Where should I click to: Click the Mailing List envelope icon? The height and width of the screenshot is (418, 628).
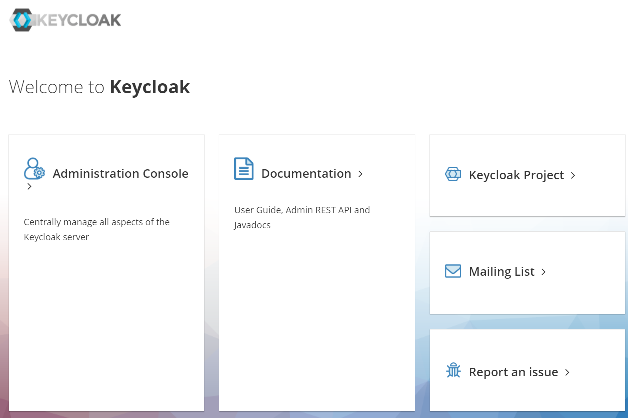(x=453, y=271)
